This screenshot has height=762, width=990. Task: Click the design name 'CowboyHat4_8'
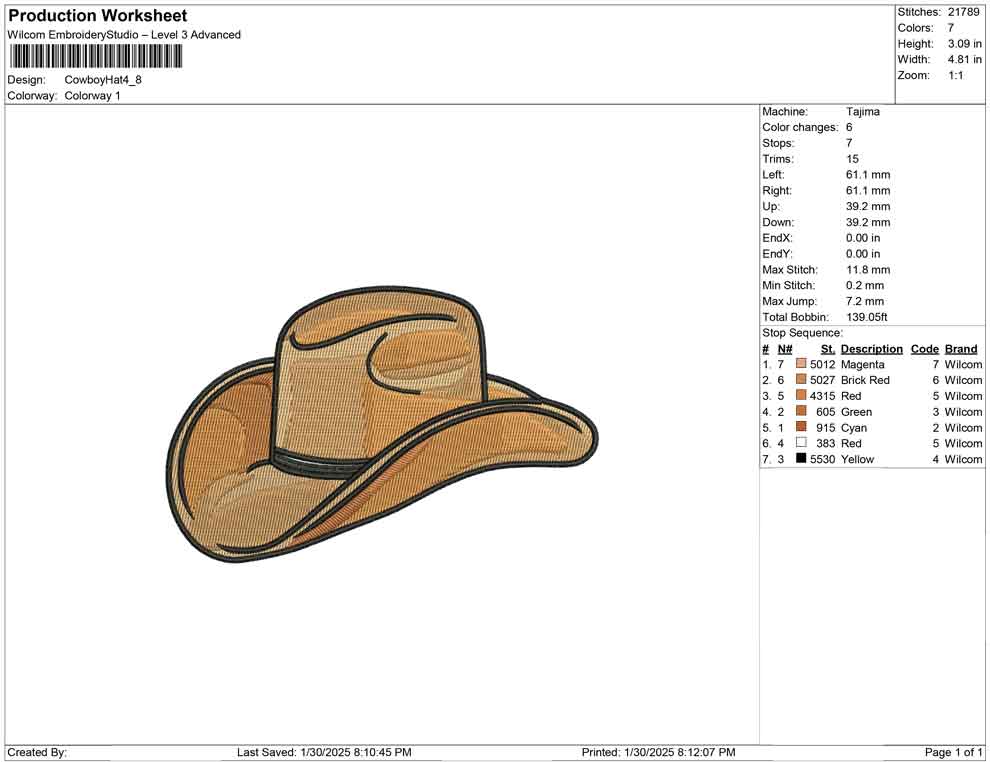(103, 80)
